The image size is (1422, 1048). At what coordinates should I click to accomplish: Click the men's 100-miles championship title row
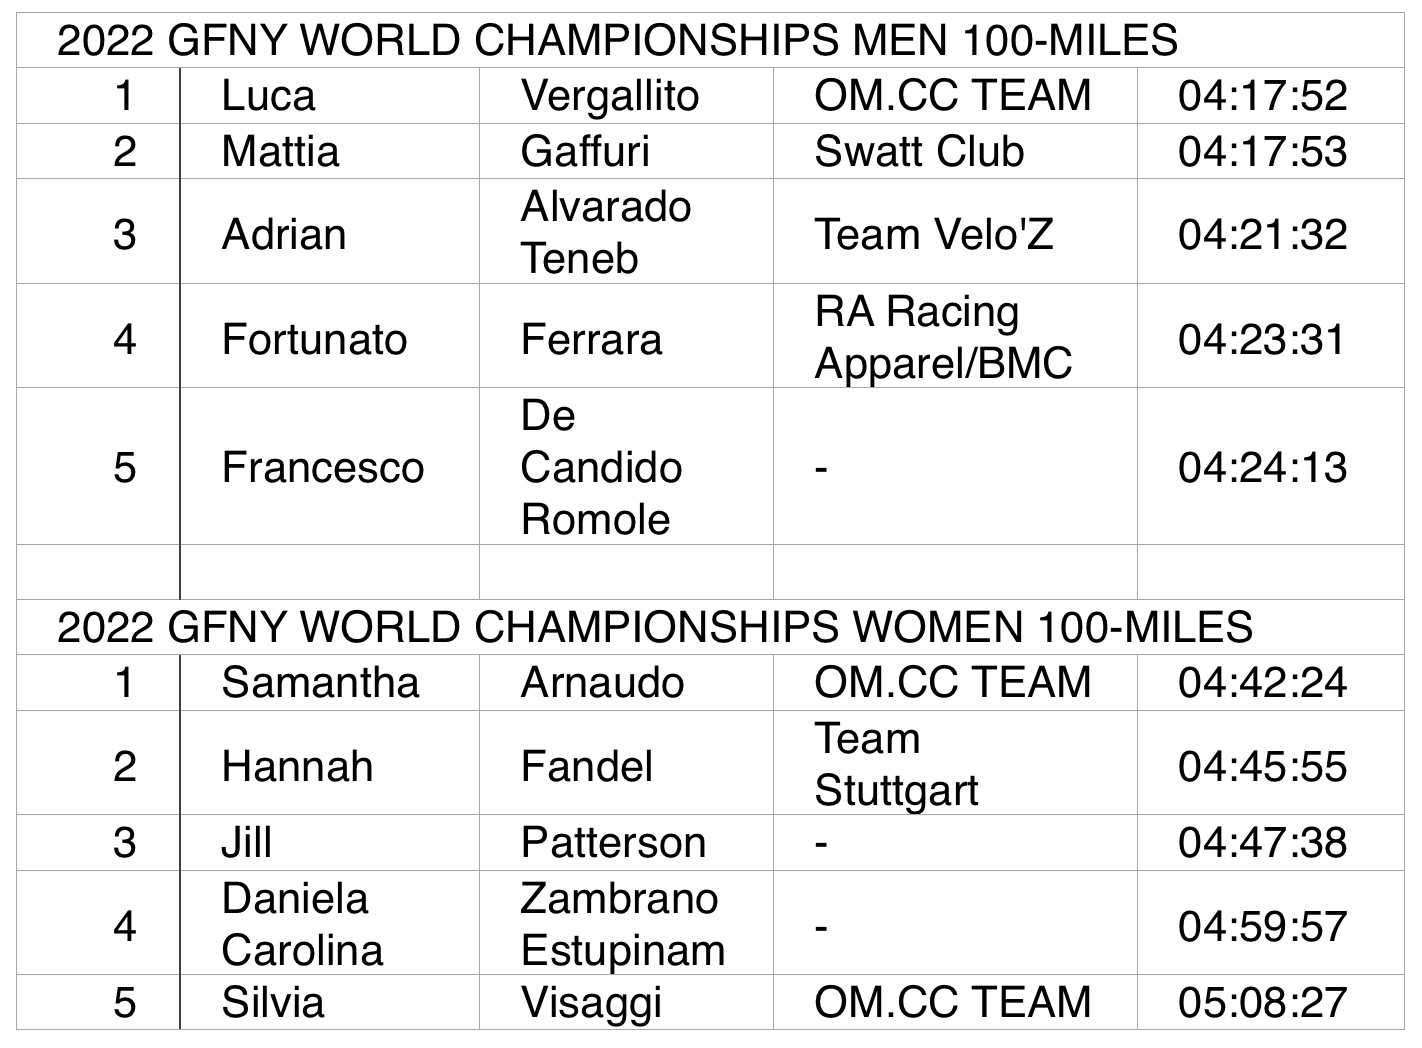tap(617, 41)
